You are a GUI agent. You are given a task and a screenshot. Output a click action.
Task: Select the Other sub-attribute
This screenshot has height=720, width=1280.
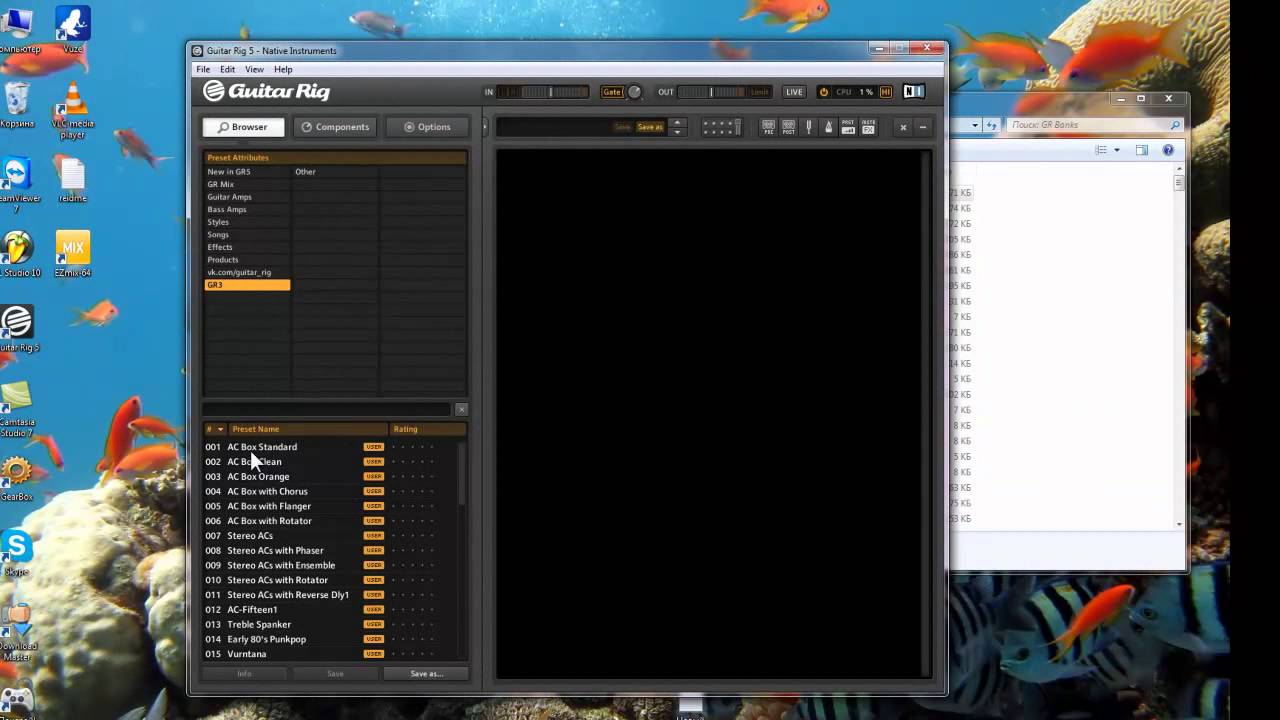click(x=335, y=172)
